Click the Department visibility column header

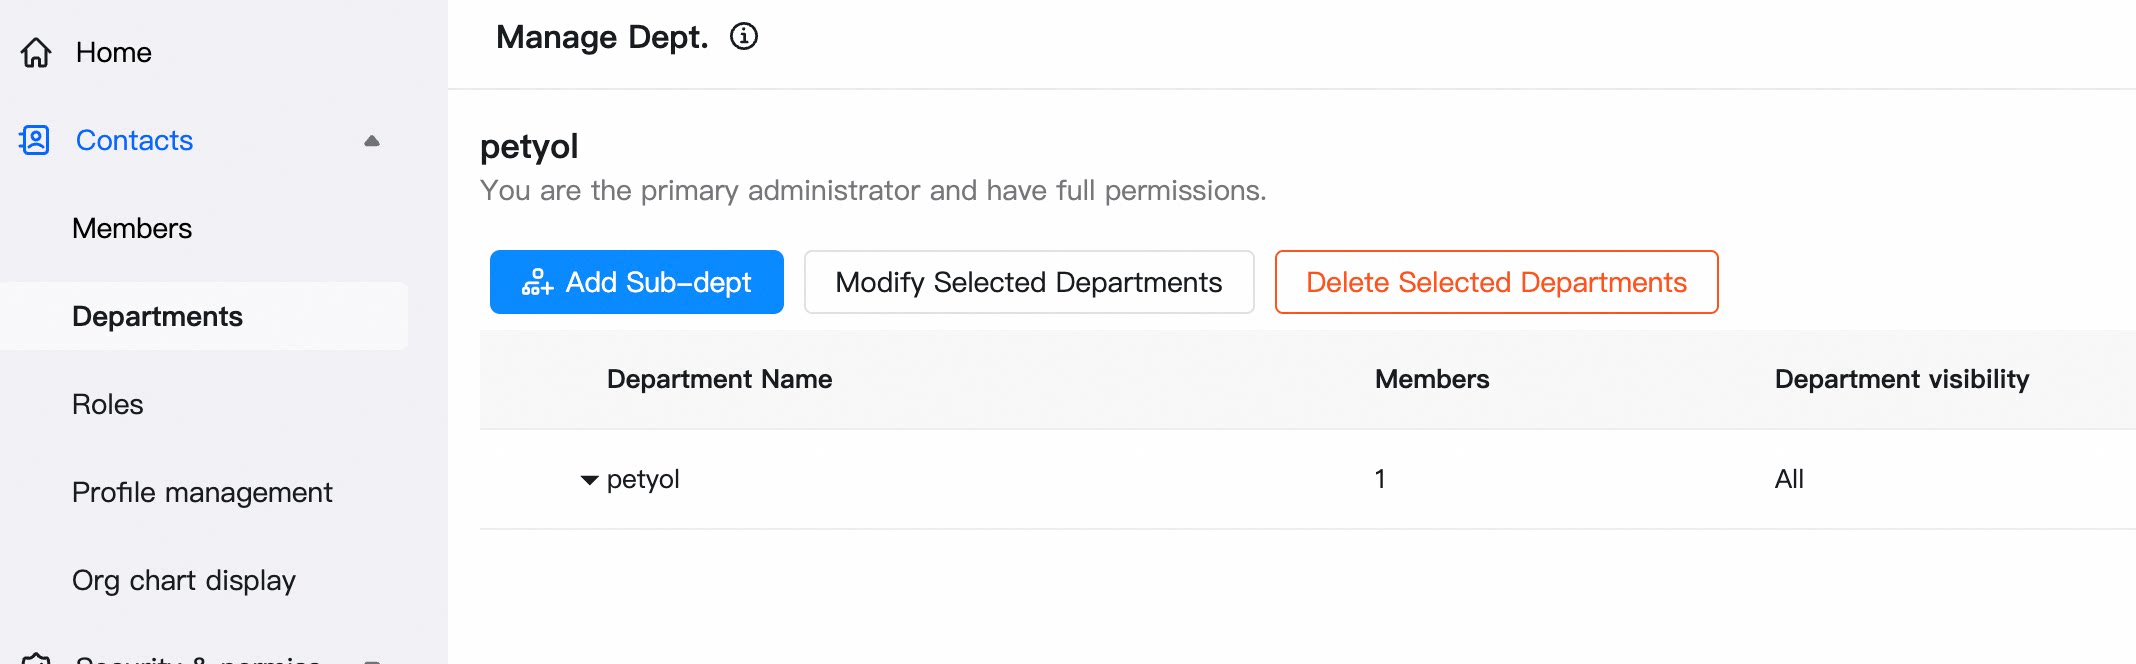(1902, 379)
